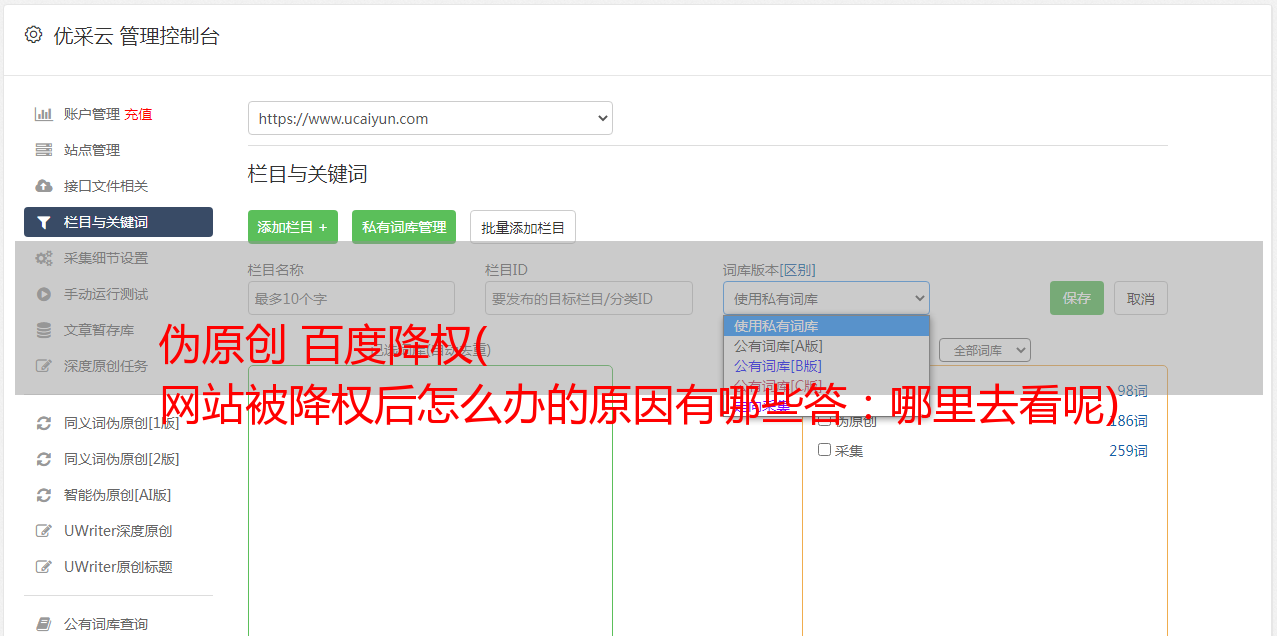Select the 公有词库[A版] option
1277x636 pixels.
pyautogui.click(x=826, y=346)
